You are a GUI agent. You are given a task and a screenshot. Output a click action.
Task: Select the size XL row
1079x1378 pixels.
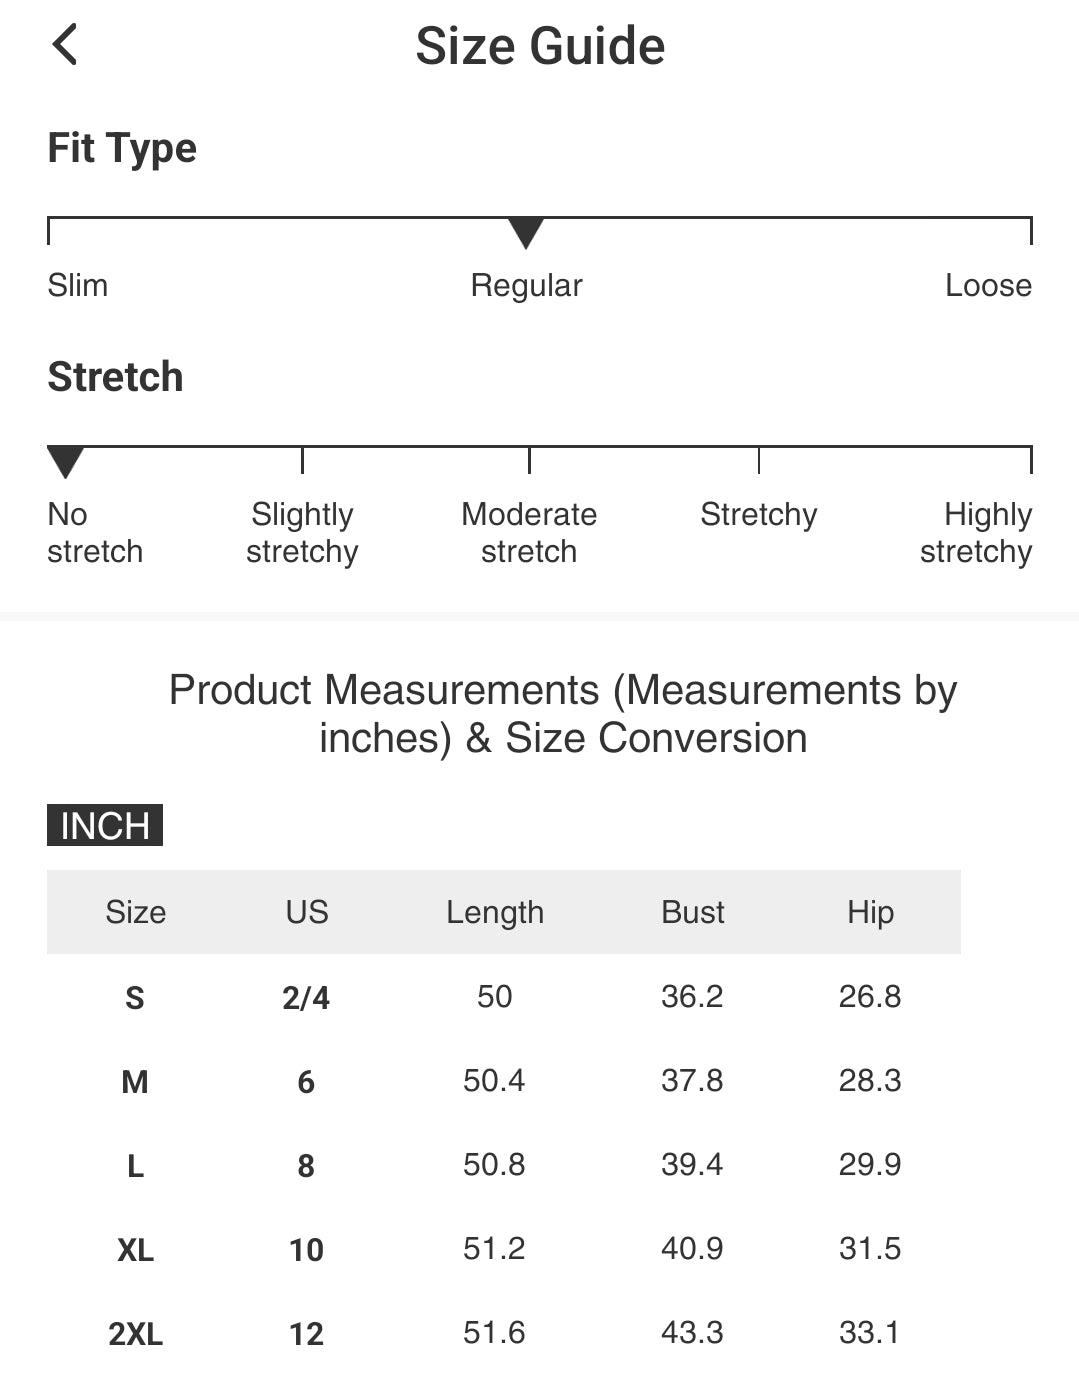click(504, 1249)
